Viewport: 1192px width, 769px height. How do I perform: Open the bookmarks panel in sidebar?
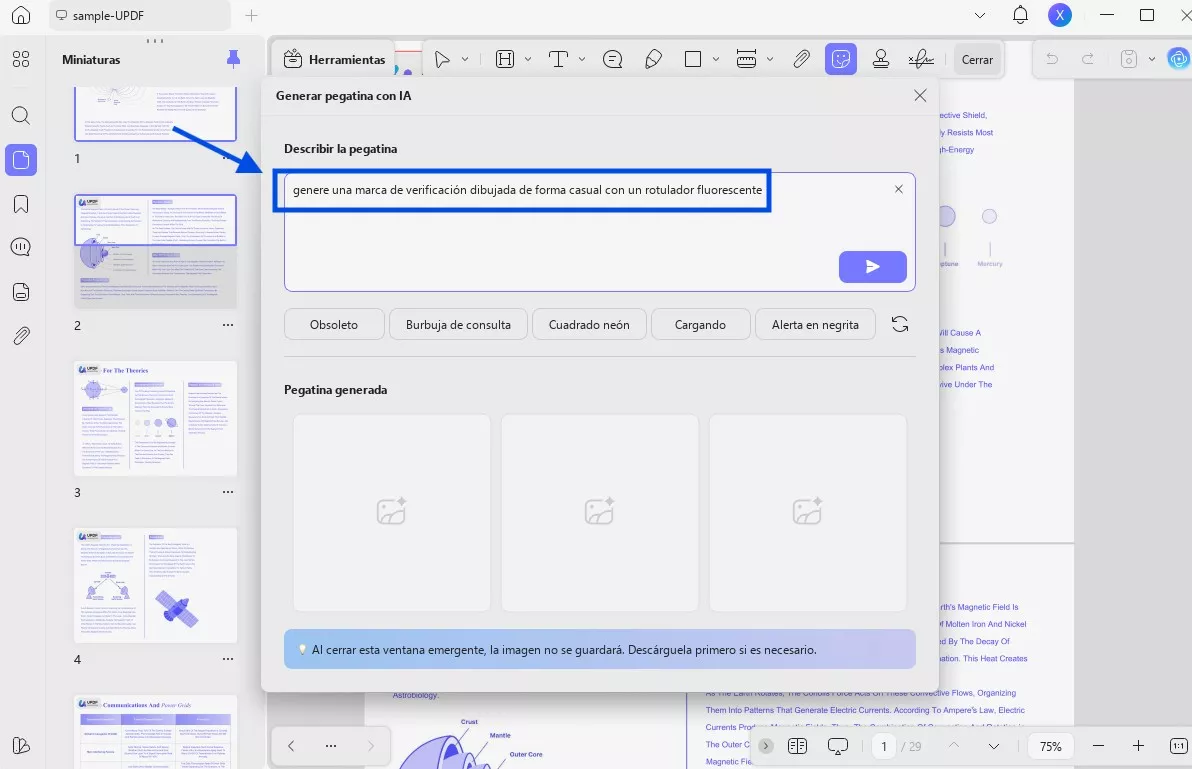pos(21,204)
